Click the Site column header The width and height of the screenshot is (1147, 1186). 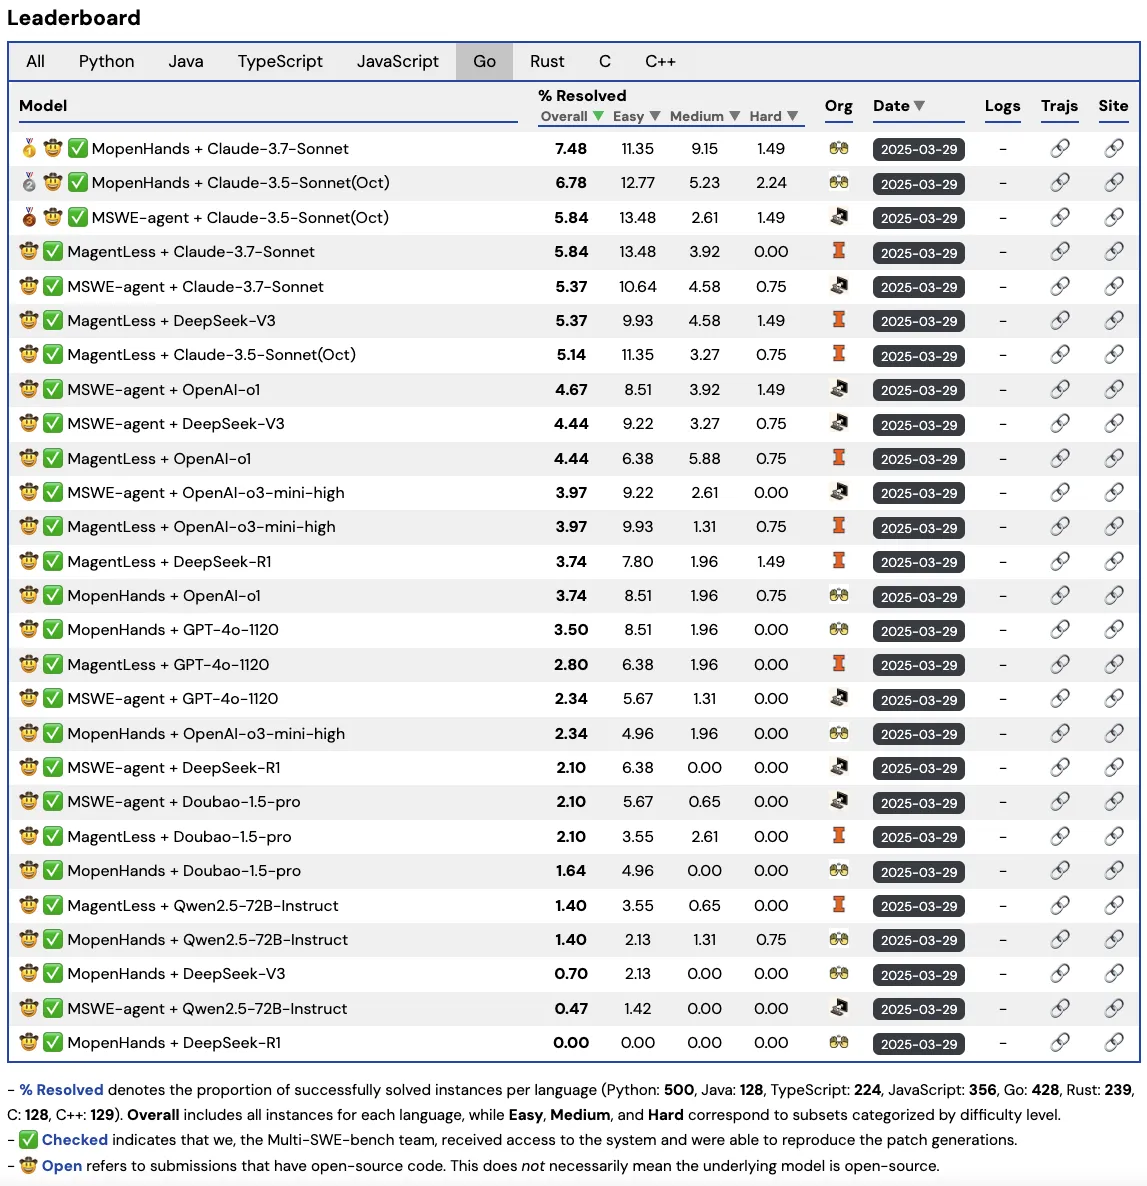pos(1113,106)
